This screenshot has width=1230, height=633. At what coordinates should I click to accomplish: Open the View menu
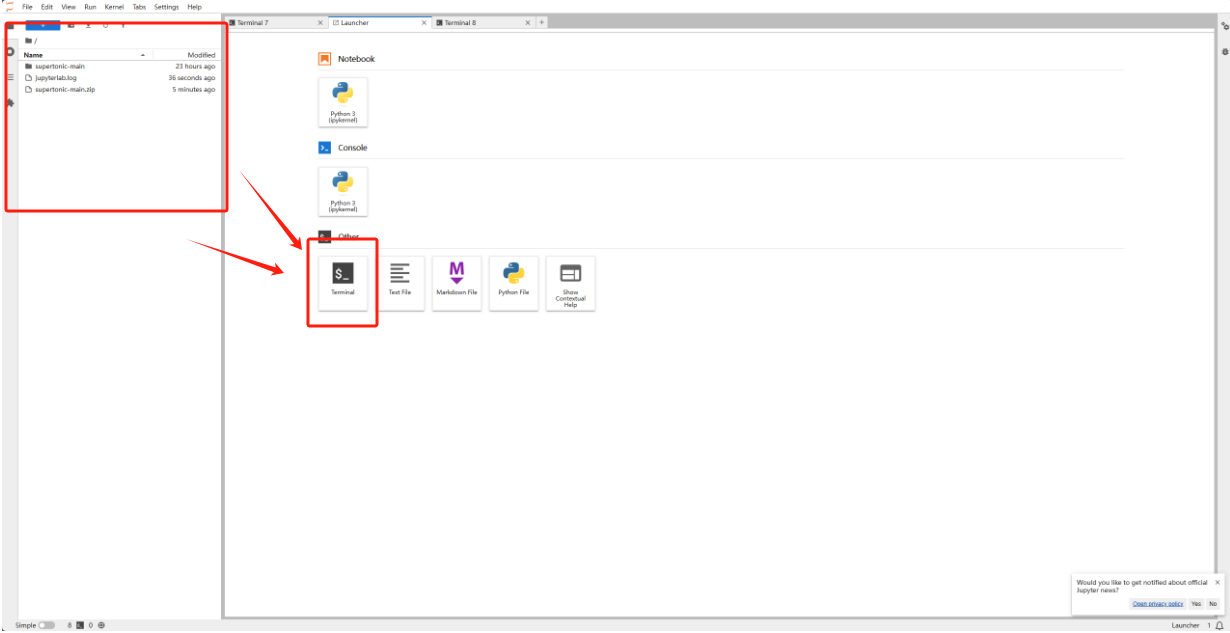68,7
